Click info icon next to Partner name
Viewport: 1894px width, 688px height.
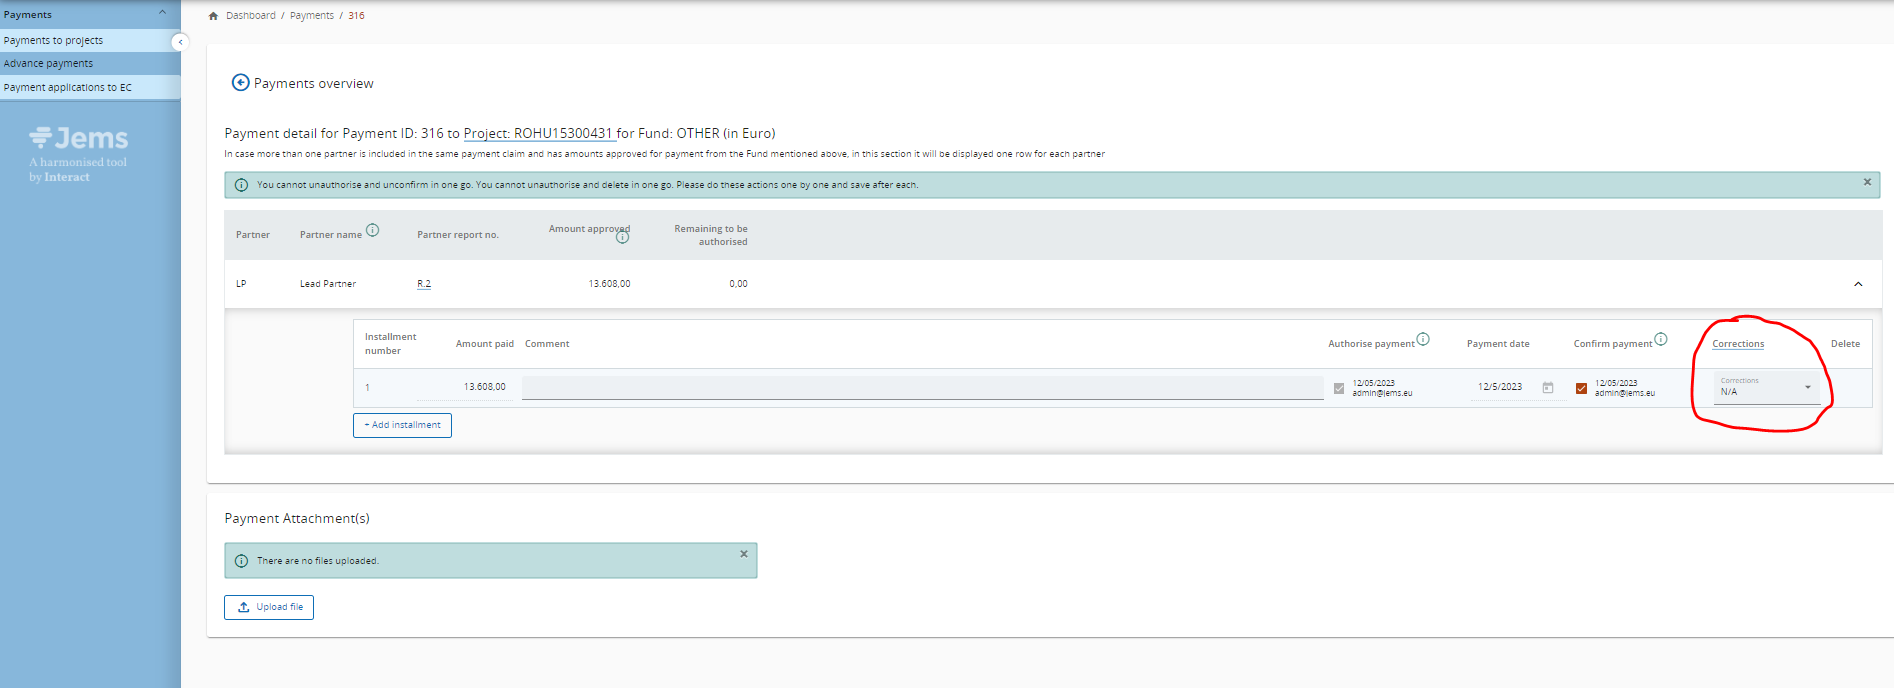pos(372,230)
